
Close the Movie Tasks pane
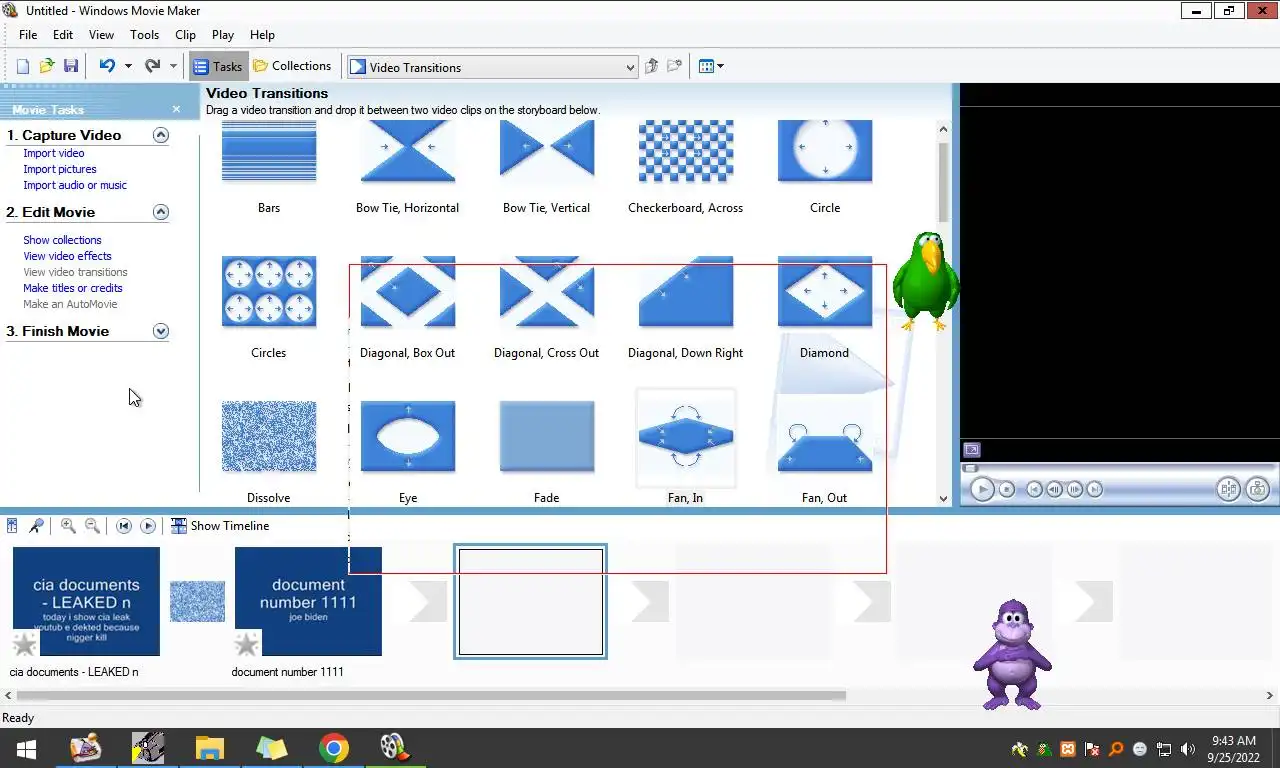click(x=176, y=109)
